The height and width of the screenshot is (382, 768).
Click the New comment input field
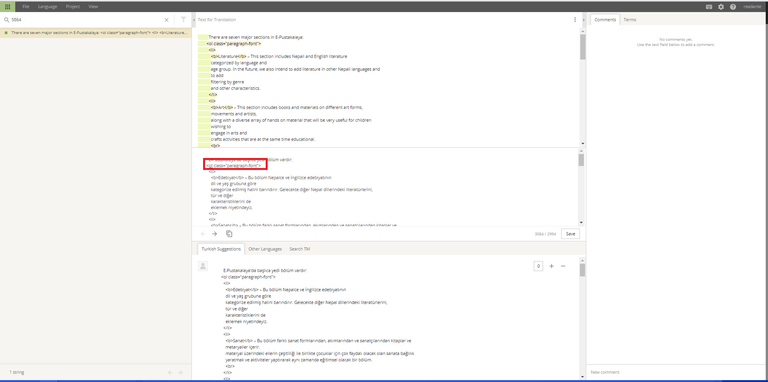tap(676, 373)
